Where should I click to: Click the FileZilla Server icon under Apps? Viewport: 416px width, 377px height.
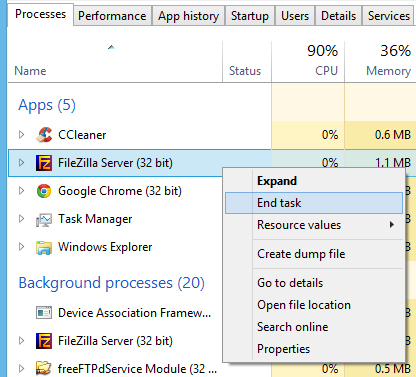click(x=44, y=163)
